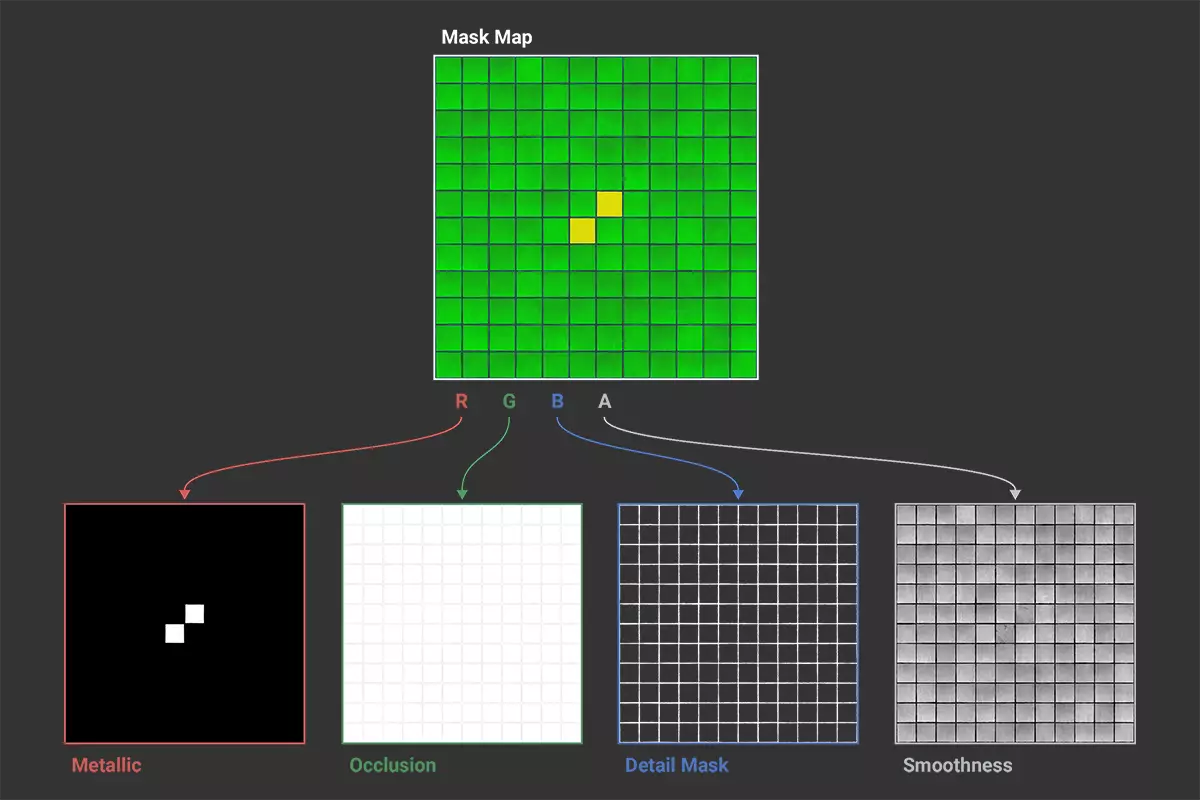
Task: Click the Detail Mask text label
Action: click(x=677, y=766)
